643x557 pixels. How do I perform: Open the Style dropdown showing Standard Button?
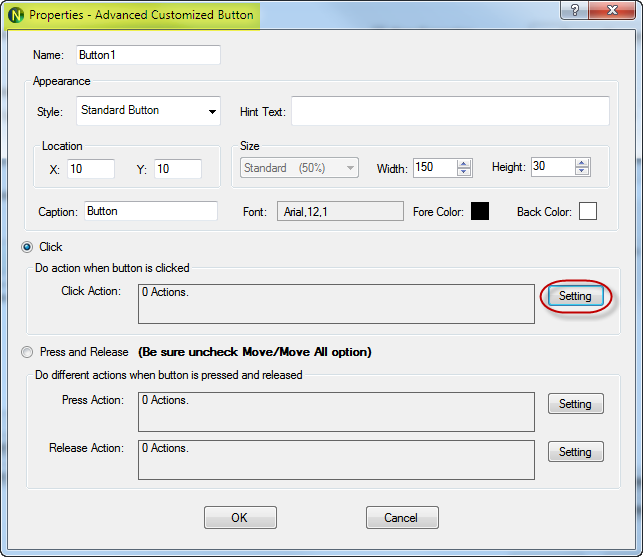[148, 111]
